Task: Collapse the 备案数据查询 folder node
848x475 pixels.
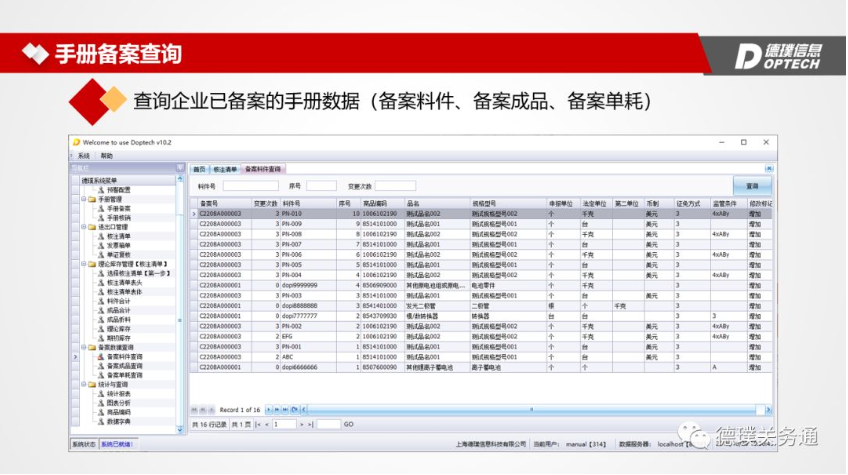Action: point(83,347)
